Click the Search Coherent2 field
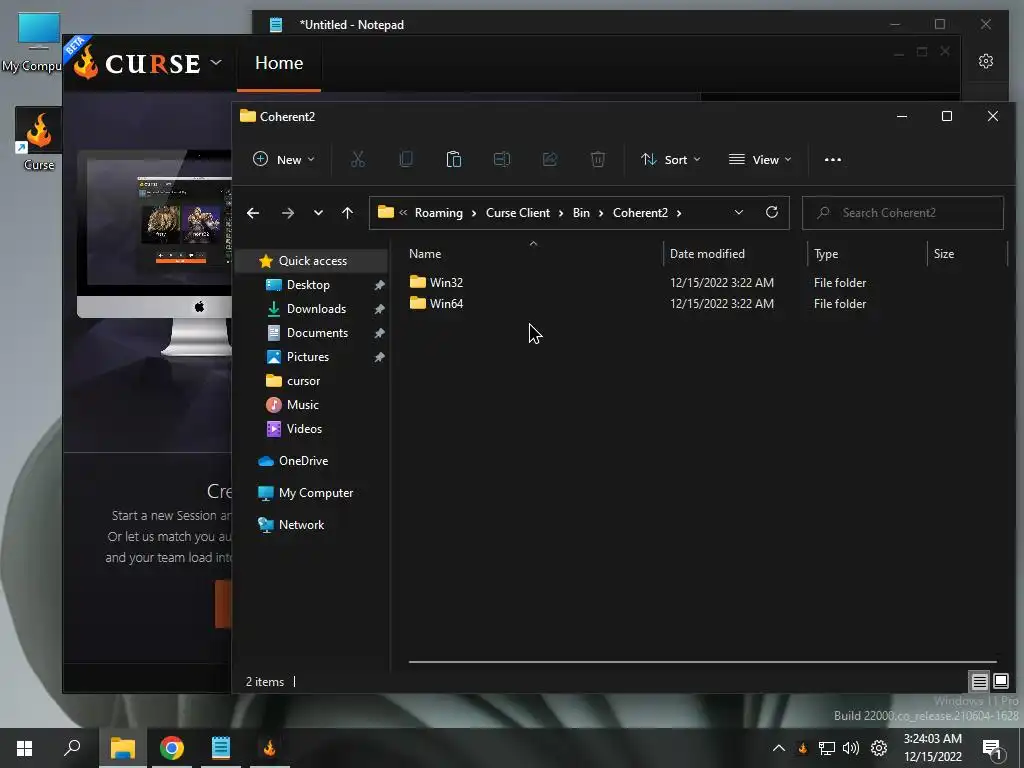The image size is (1024, 768). pos(903,213)
